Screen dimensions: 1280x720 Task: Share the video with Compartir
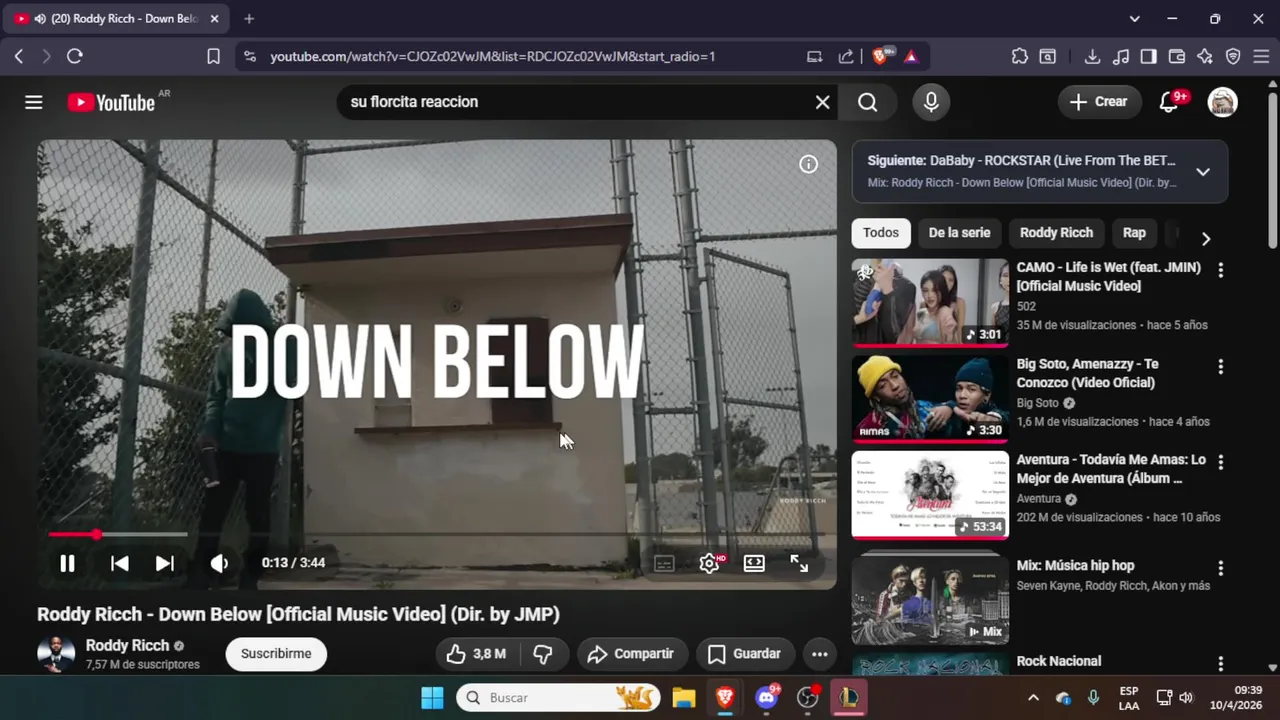point(632,654)
